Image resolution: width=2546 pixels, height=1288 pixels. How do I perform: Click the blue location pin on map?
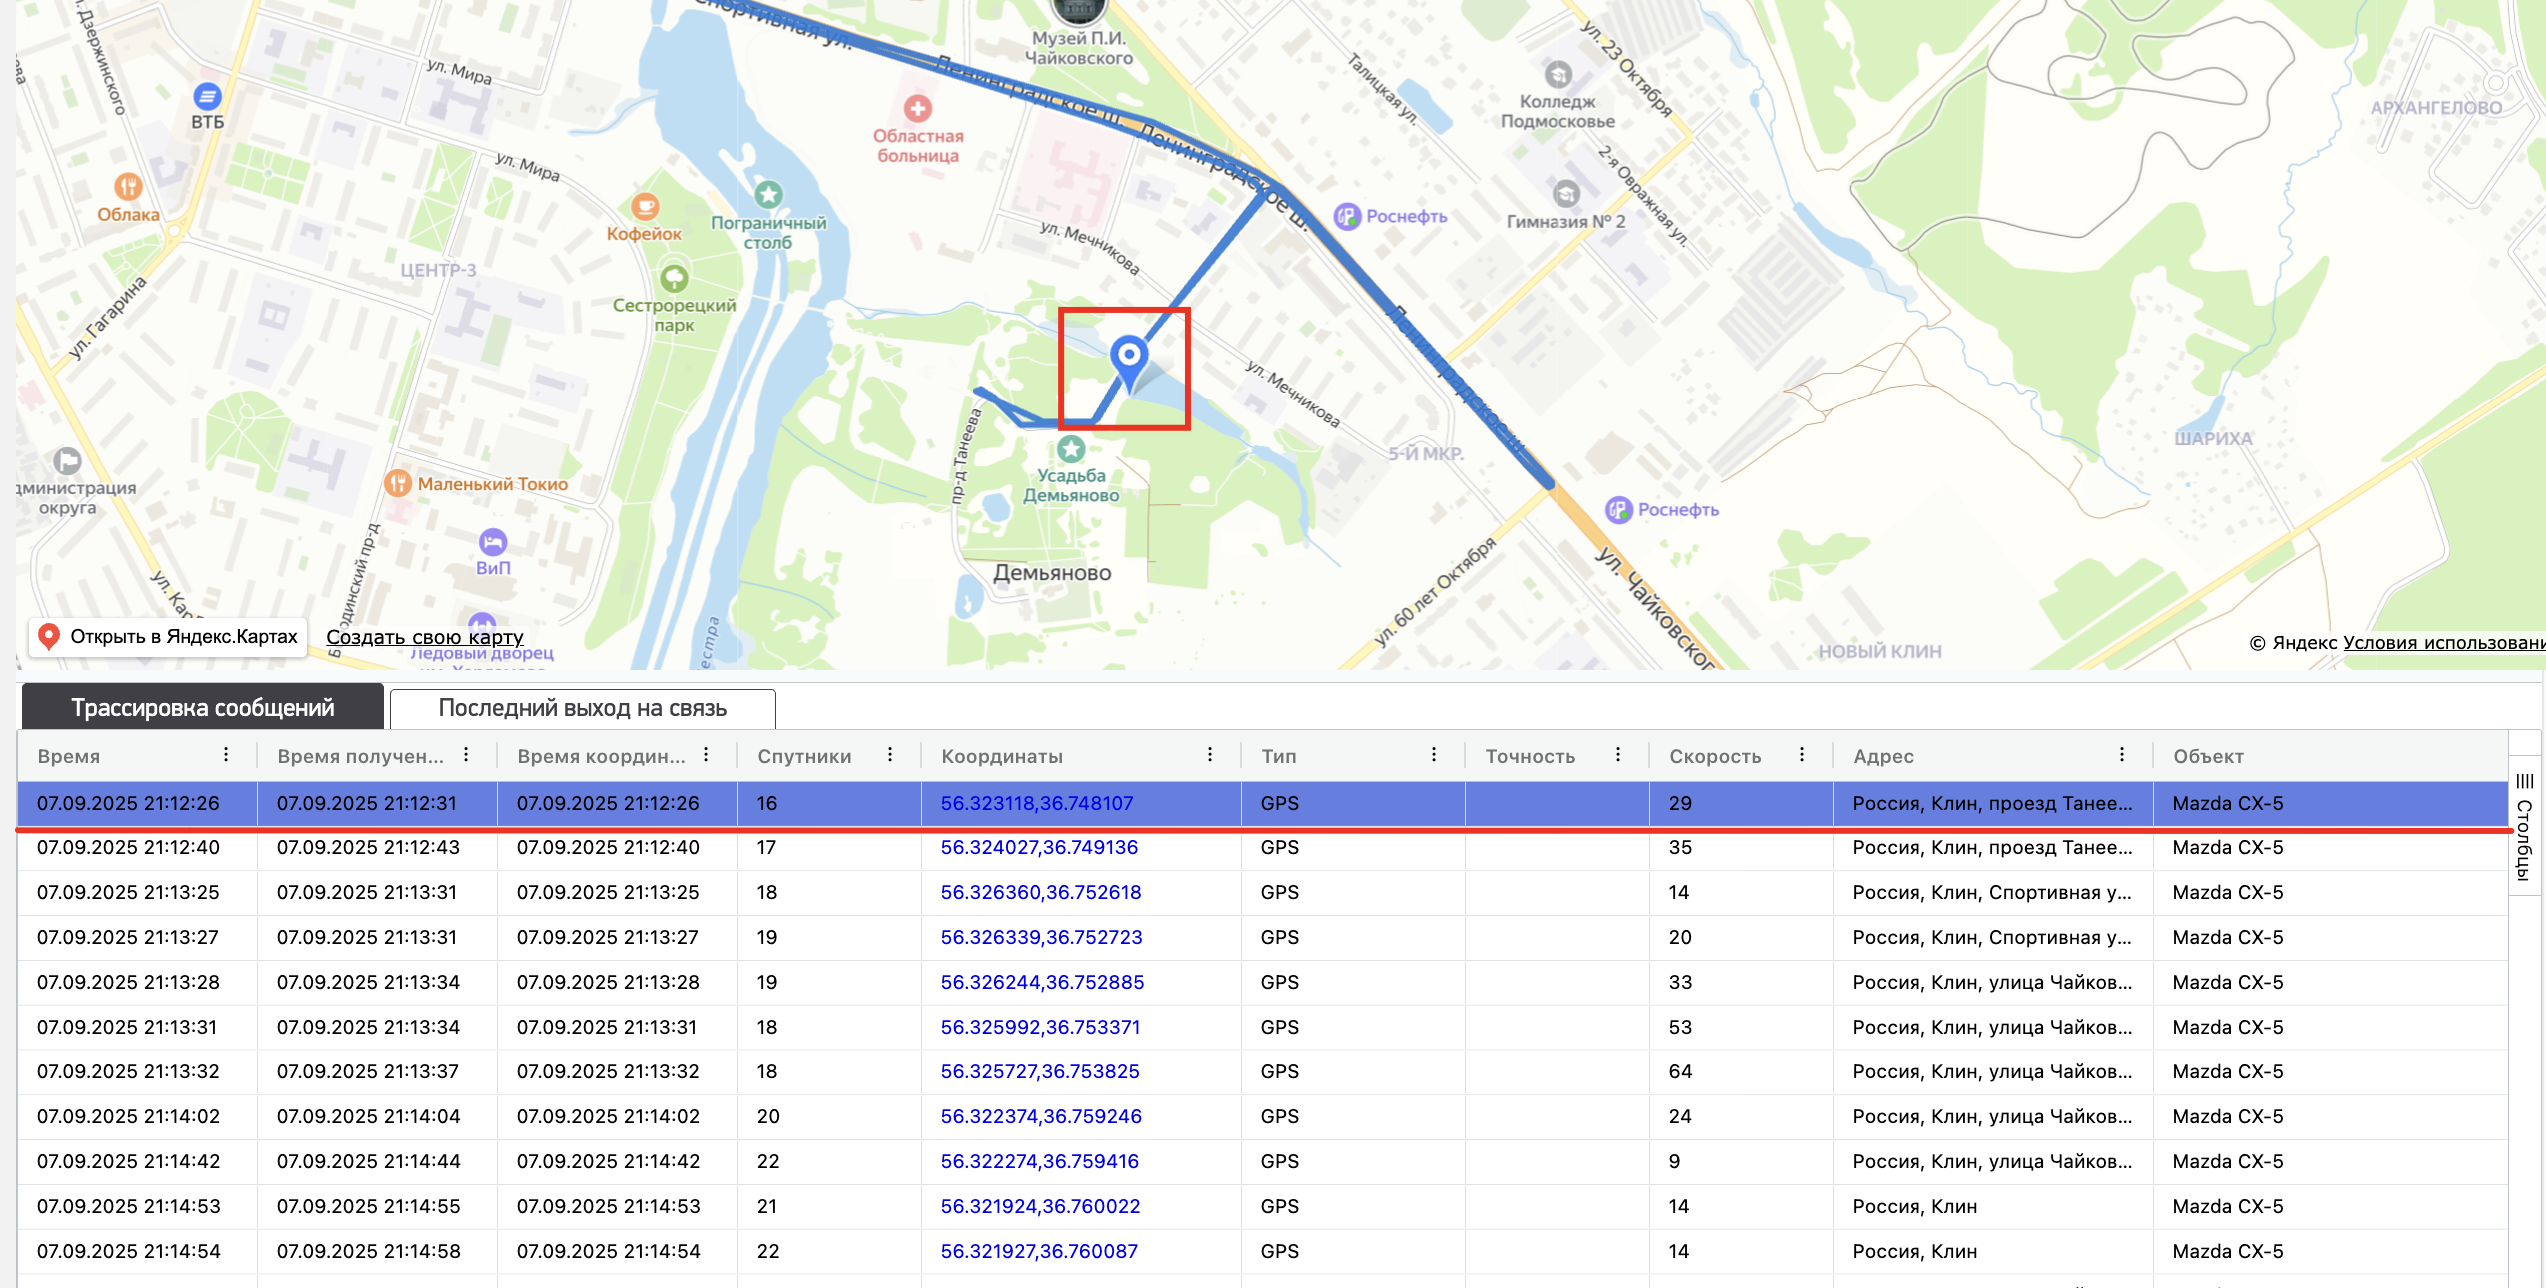coord(1129,357)
